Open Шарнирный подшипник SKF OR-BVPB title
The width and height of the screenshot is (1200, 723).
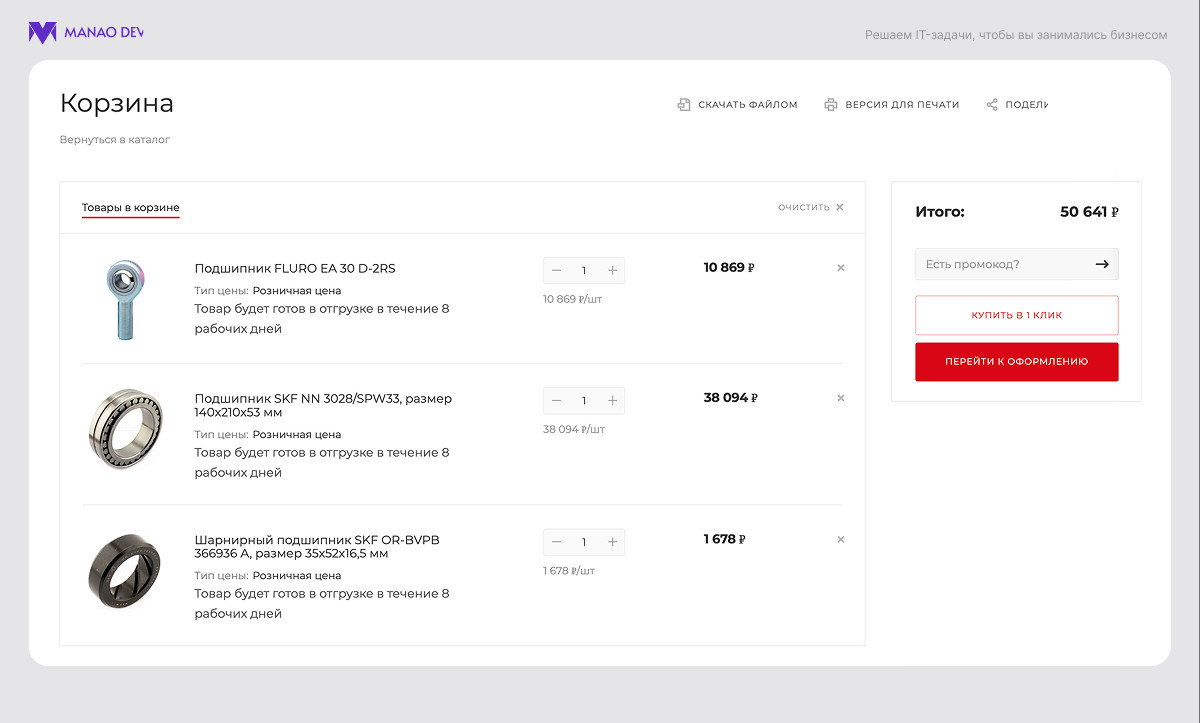[x=317, y=547]
